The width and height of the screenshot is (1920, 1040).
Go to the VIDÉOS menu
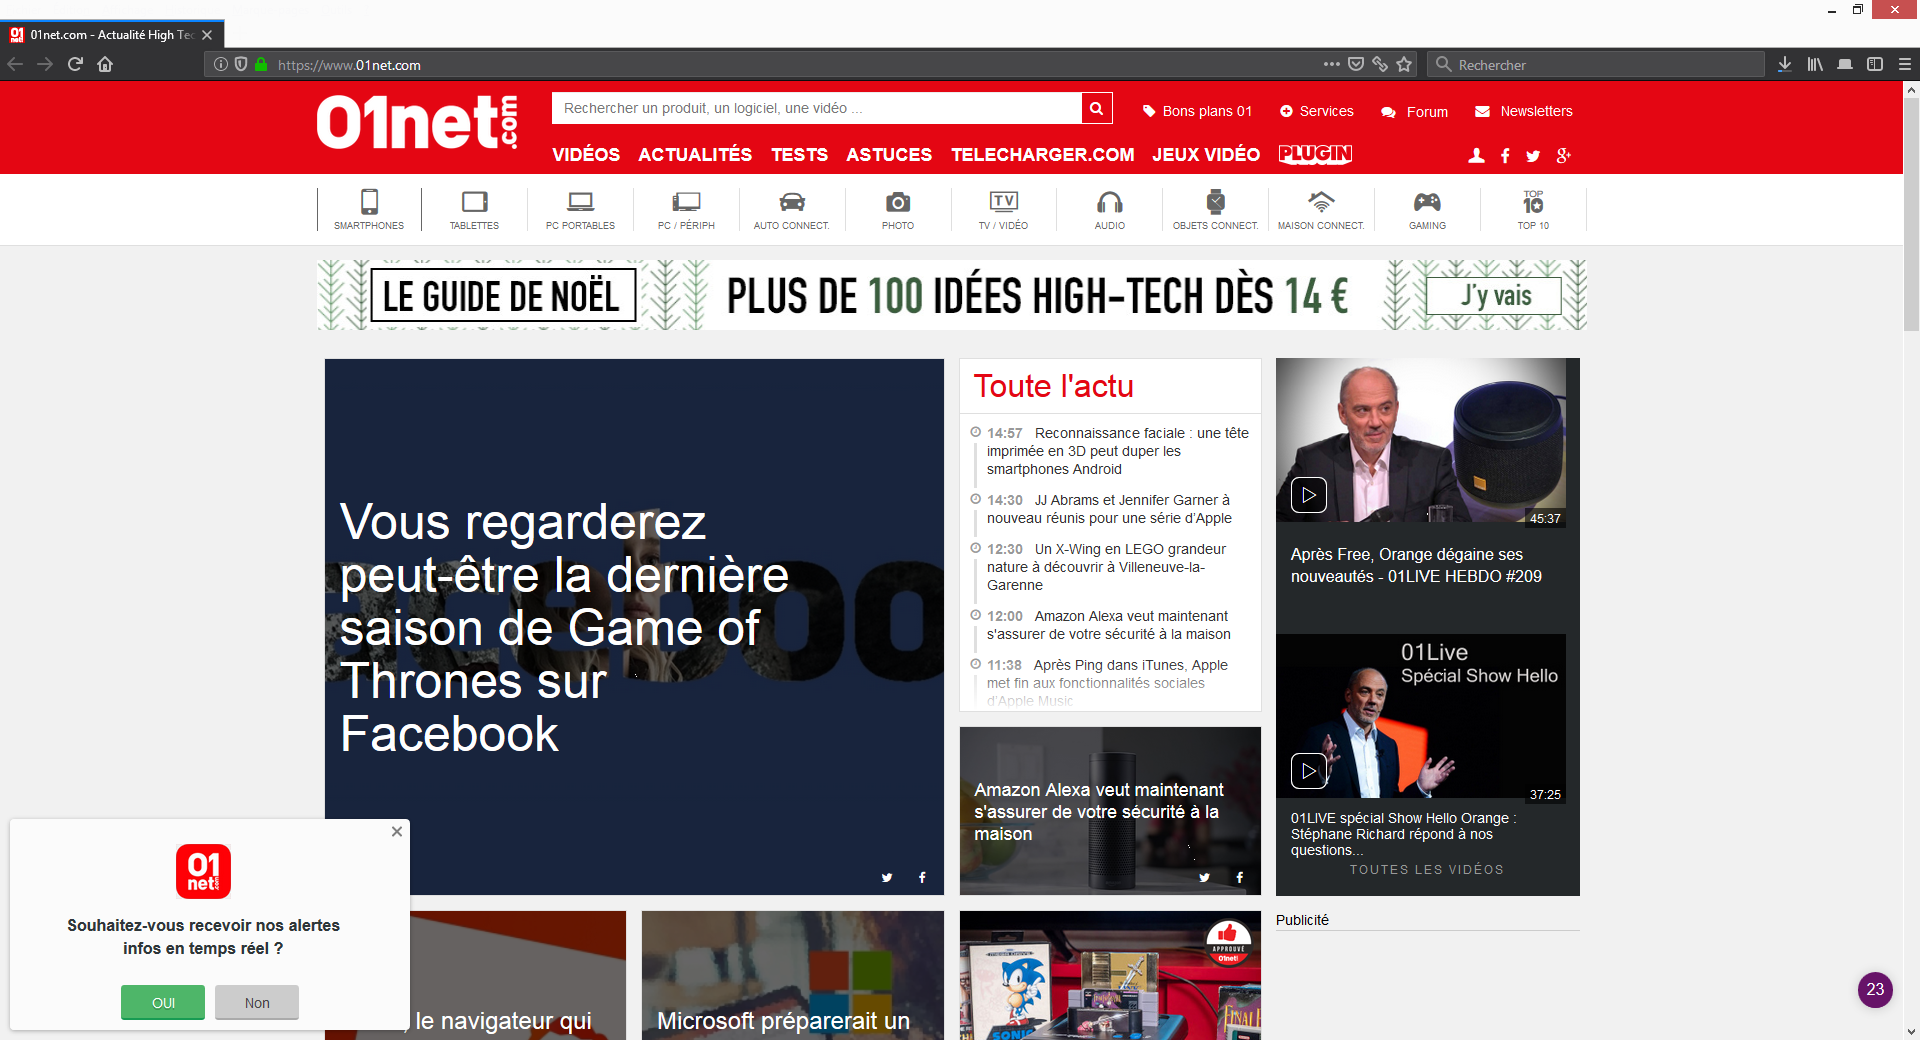point(586,155)
